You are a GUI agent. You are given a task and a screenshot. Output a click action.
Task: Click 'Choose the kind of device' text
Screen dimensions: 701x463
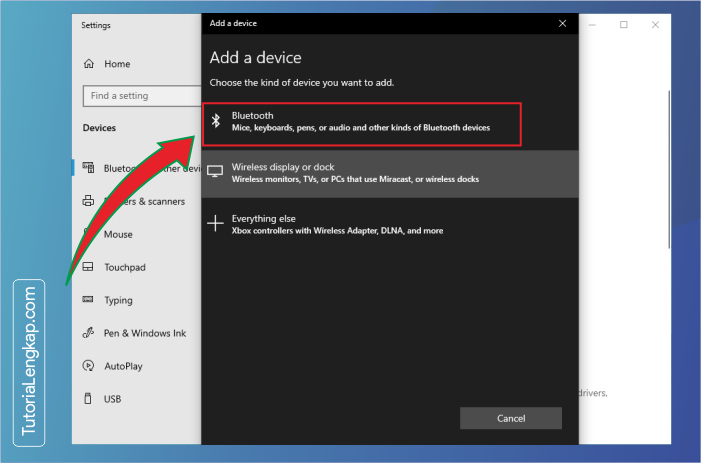(302, 83)
